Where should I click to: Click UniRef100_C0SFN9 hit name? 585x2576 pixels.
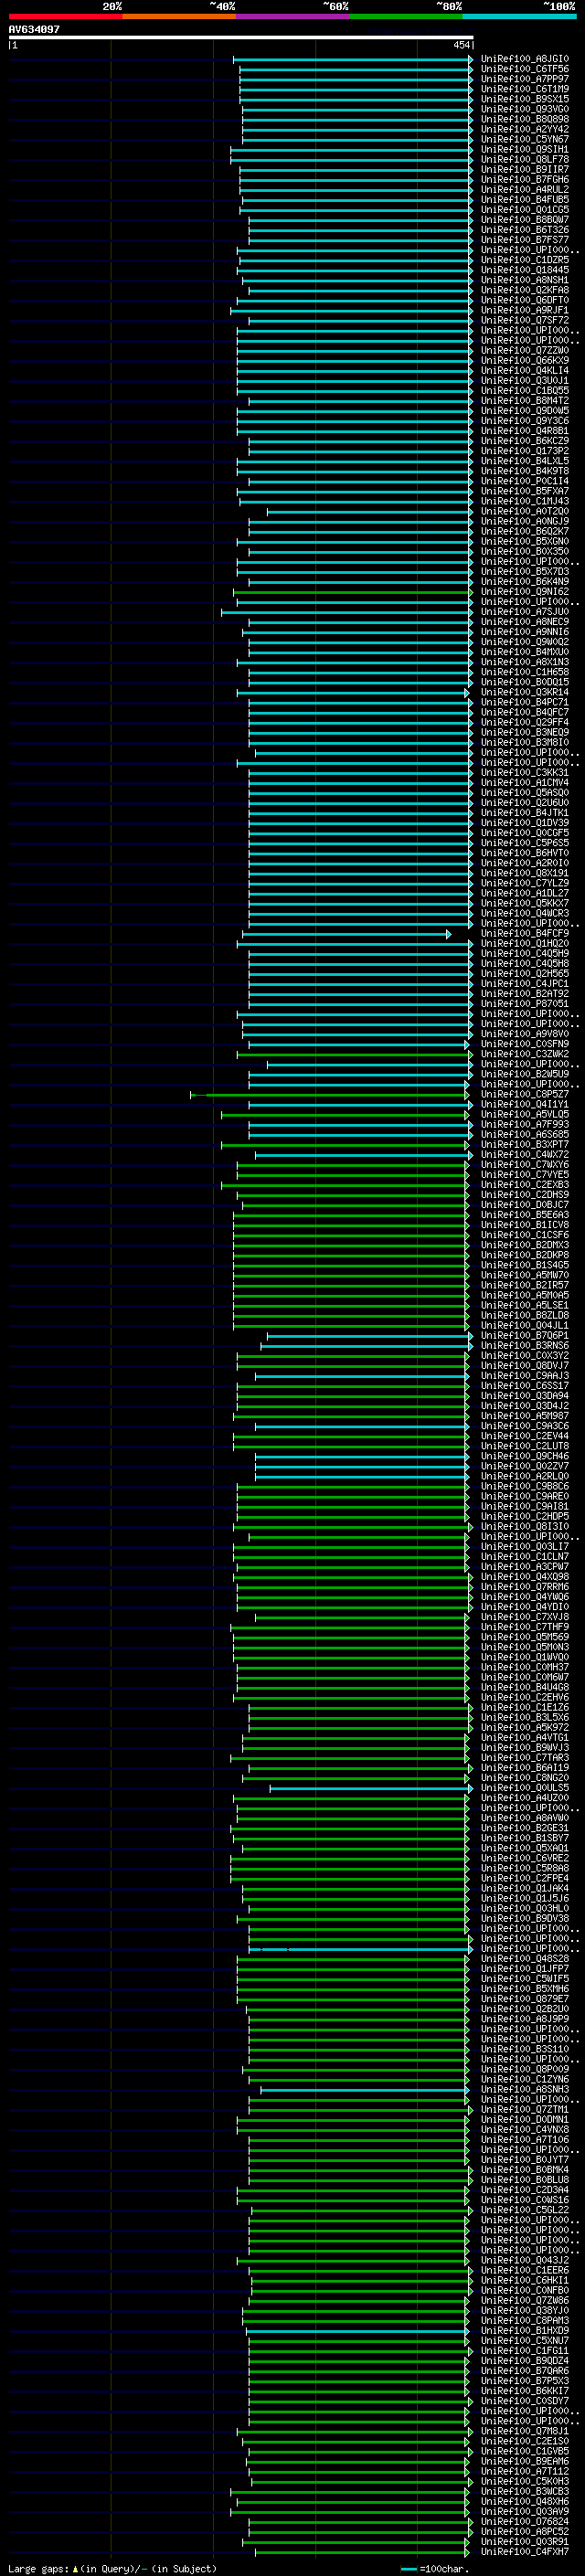525,1044
